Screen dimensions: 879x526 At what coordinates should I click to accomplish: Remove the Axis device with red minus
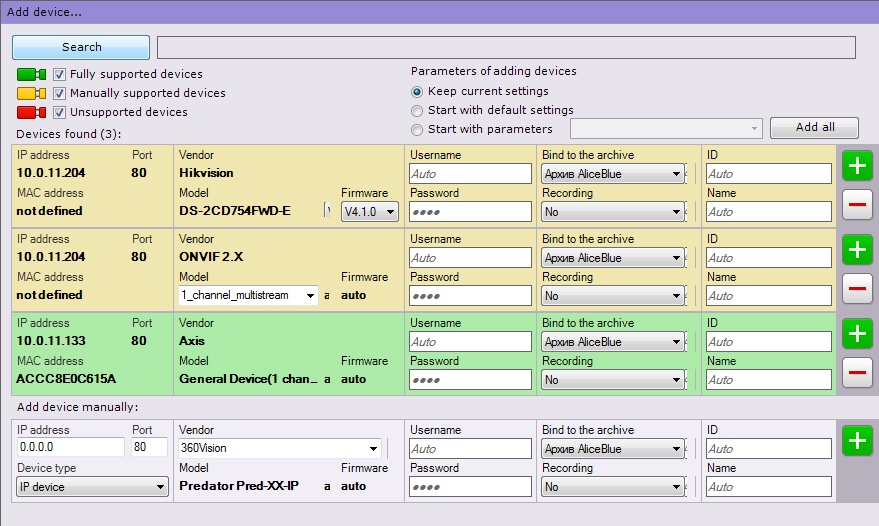pyautogui.click(x=857, y=374)
